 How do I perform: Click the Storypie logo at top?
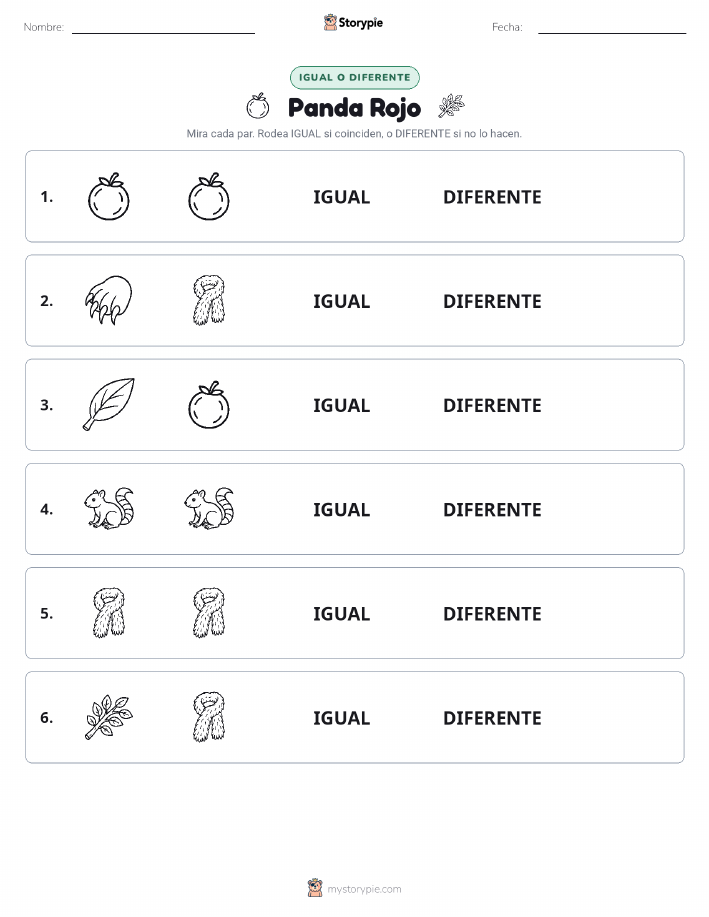353,23
